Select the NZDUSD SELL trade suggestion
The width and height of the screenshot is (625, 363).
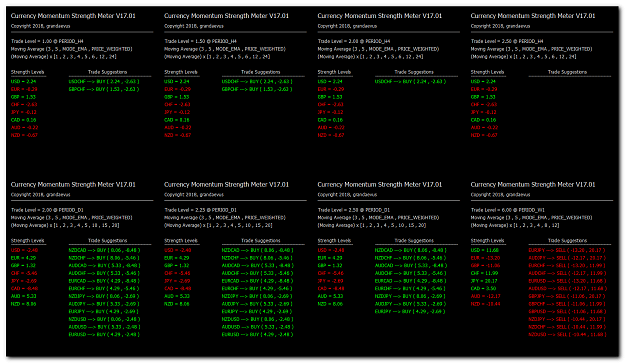click(567, 334)
